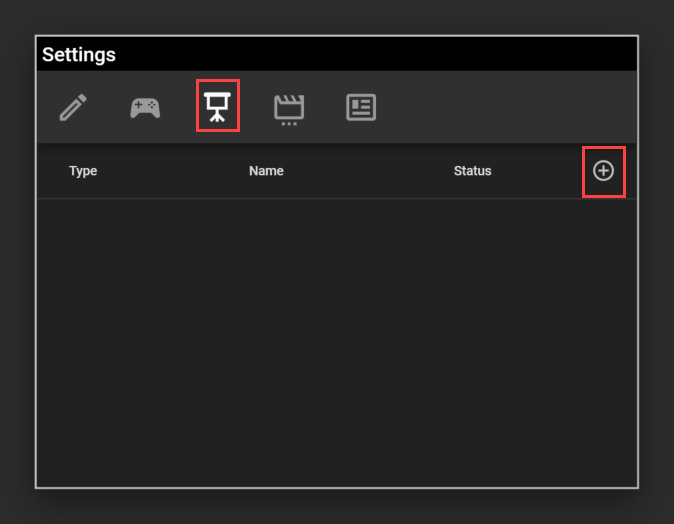The width and height of the screenshot is (674, 524).
Task: Click empty toolbar space right of tab icons
Action: click(500, 108)
